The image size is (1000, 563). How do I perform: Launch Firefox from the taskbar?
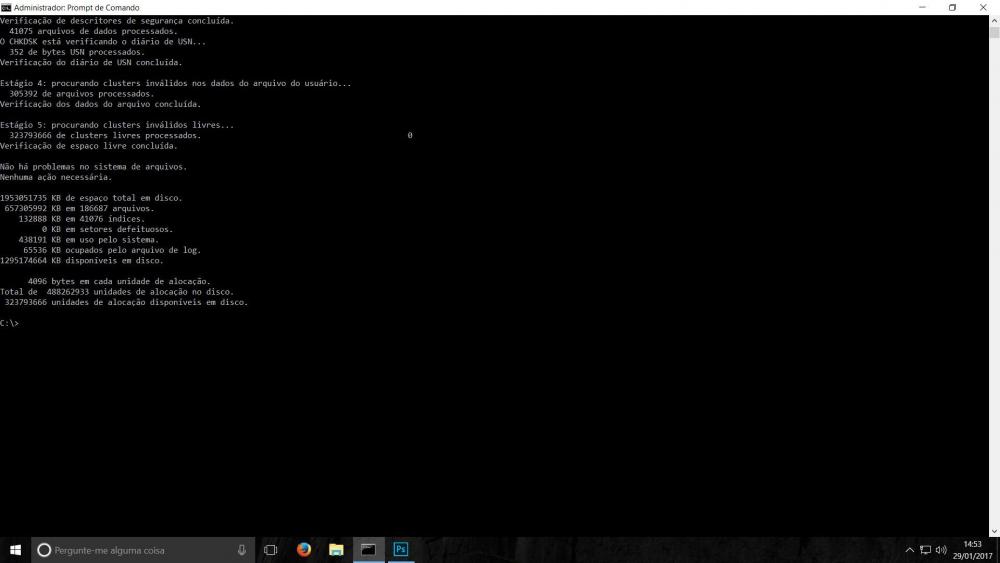[x=304, y=550]
